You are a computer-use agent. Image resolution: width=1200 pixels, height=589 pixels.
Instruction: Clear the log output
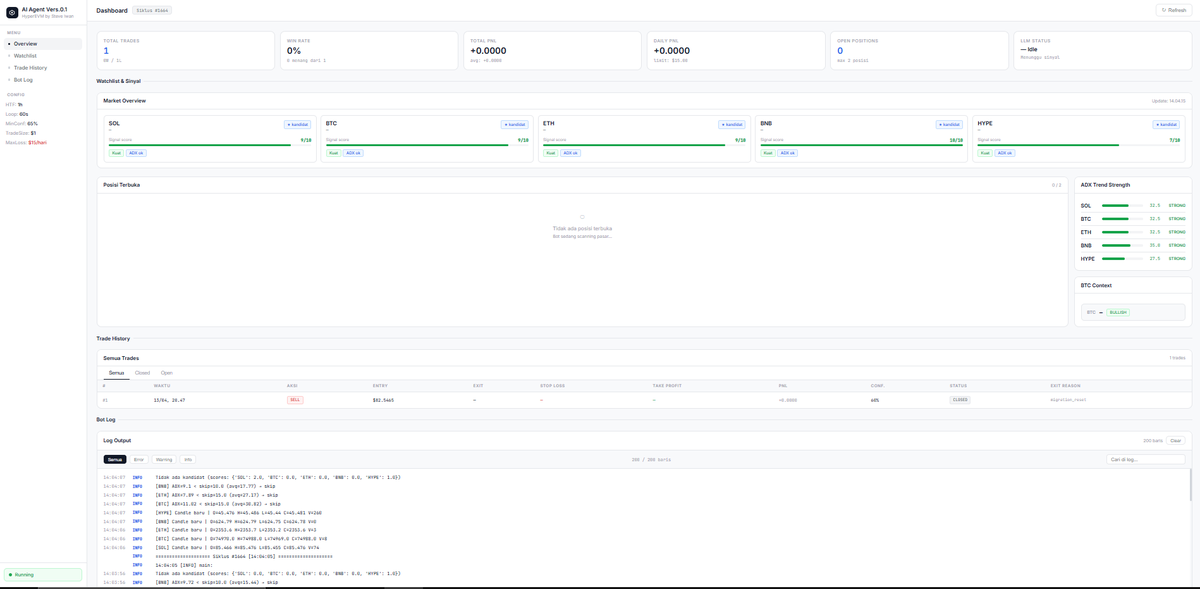1176,440
